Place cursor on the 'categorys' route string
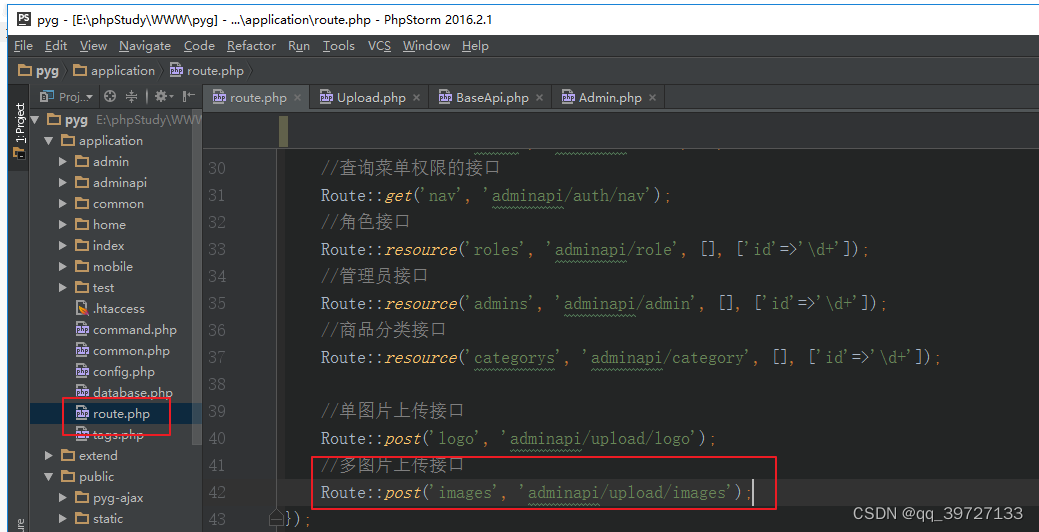This screenshot has width=1039, height=532. [x=514, y=358]
